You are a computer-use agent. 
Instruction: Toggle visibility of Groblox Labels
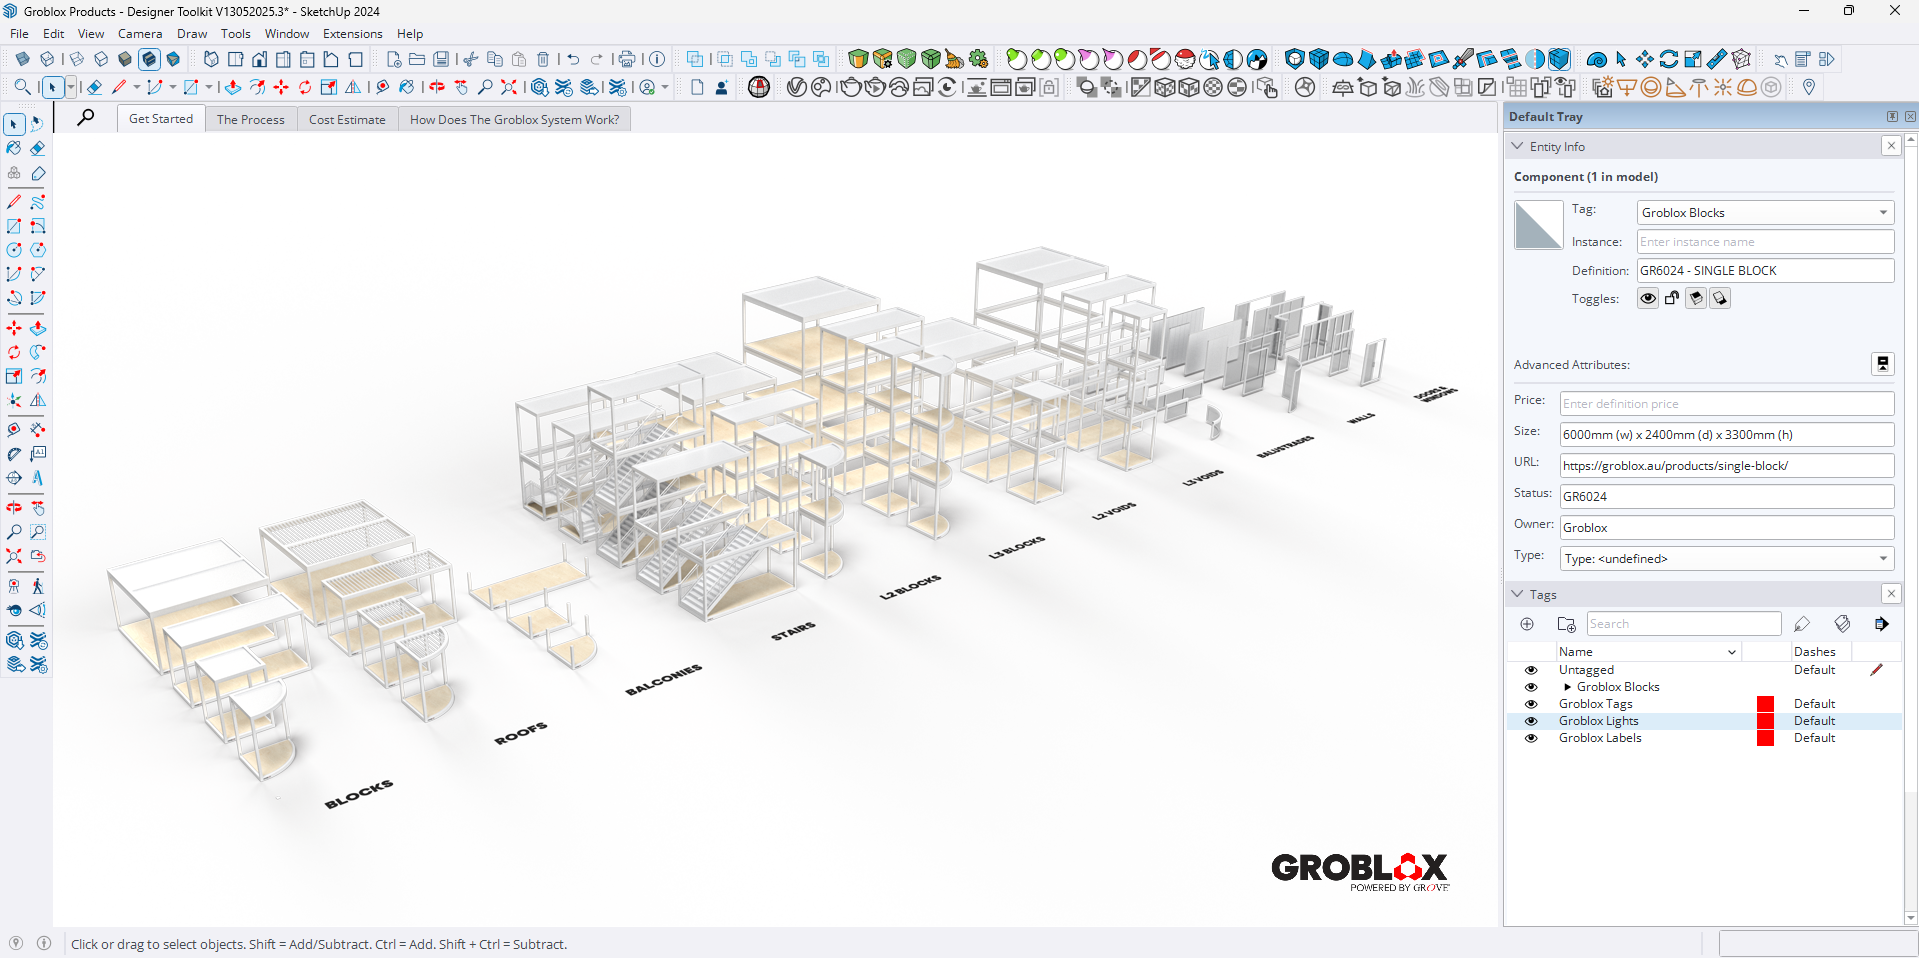1531,738
